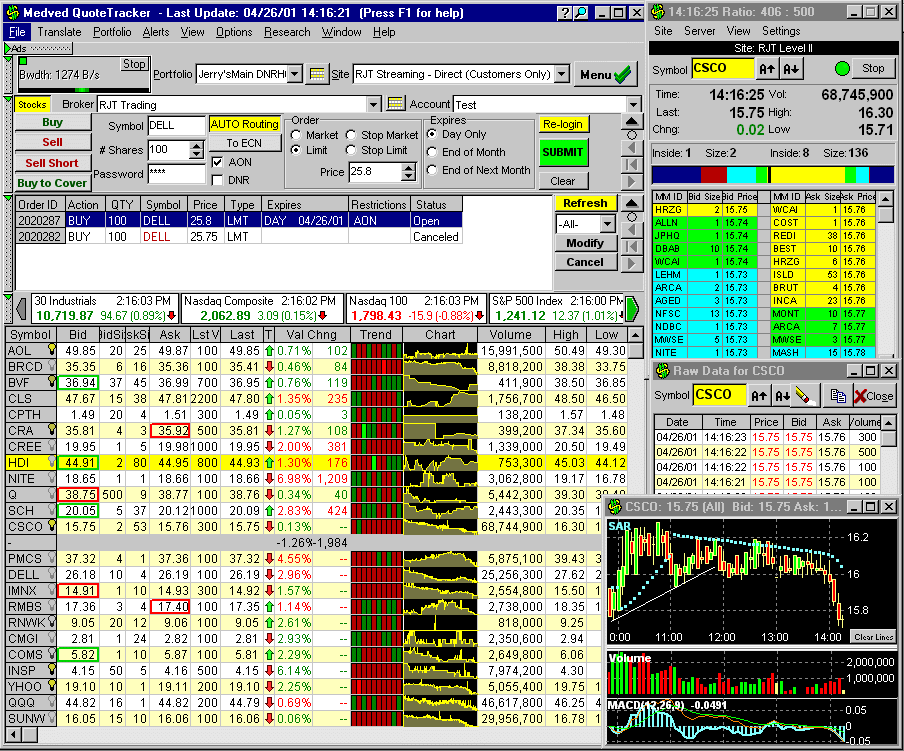Click the grid icon beside the Broker dropdown
This screenshot has width=904, height=751.
point(395,104)
